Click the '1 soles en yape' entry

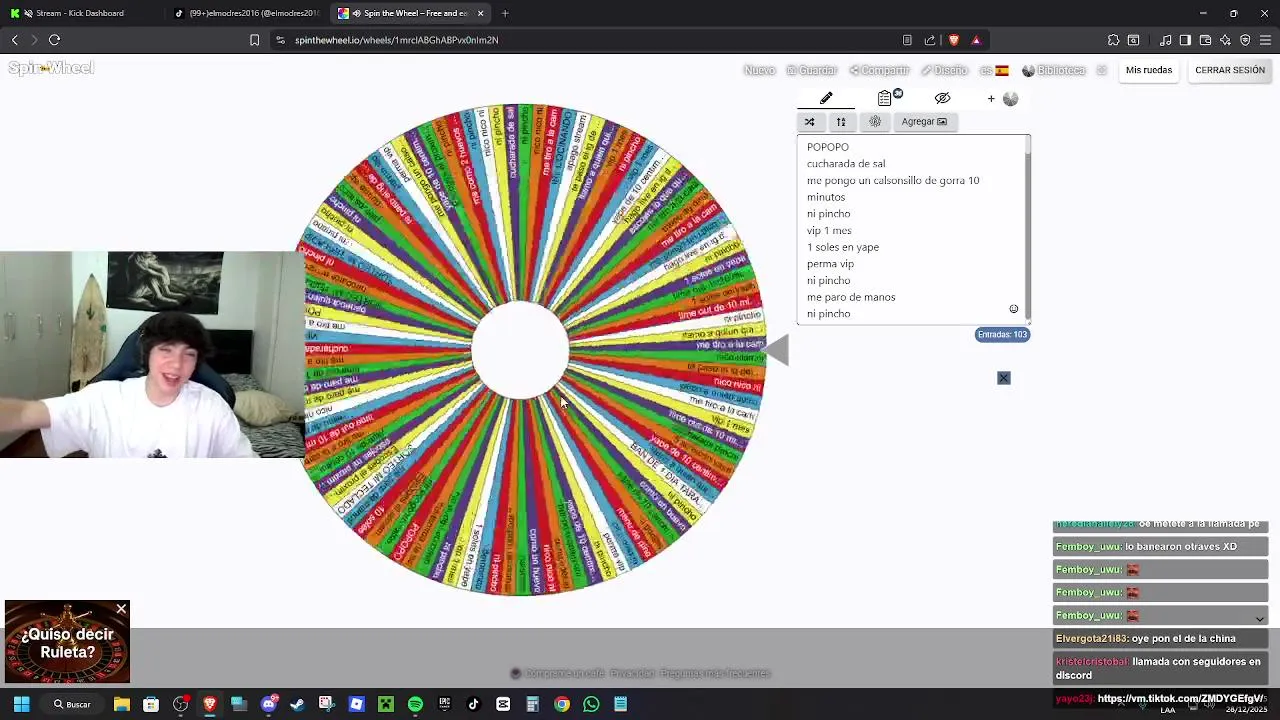[x=843, y=247]
